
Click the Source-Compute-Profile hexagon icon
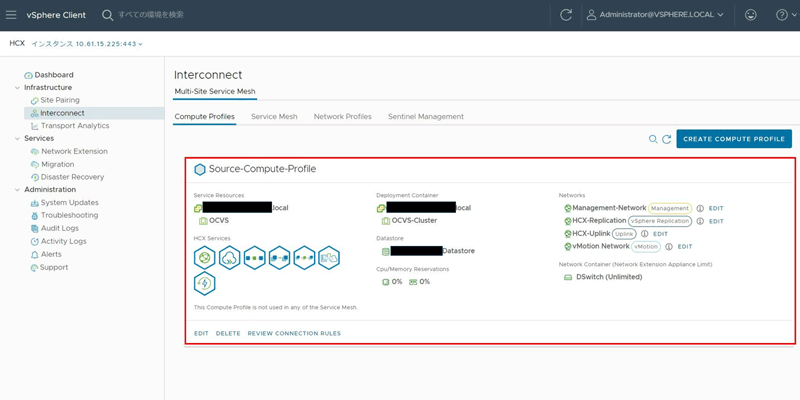[x=200, y=169]
